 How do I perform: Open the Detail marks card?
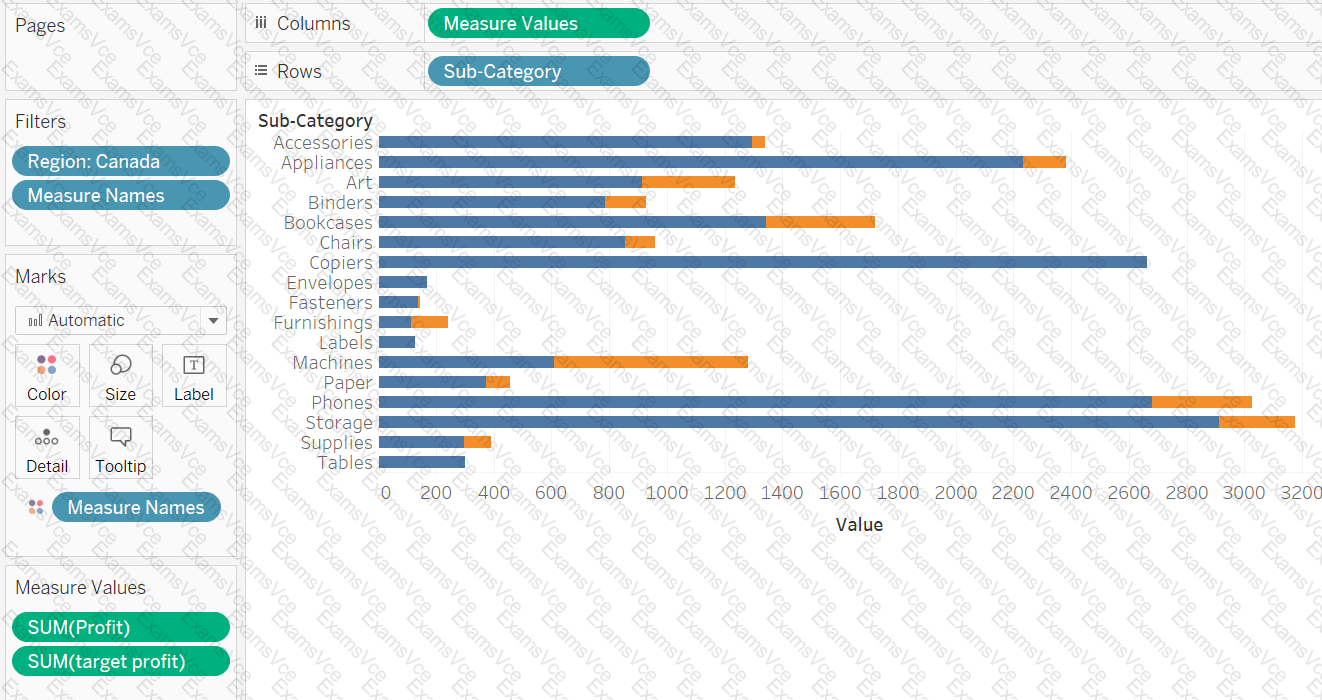47,448
